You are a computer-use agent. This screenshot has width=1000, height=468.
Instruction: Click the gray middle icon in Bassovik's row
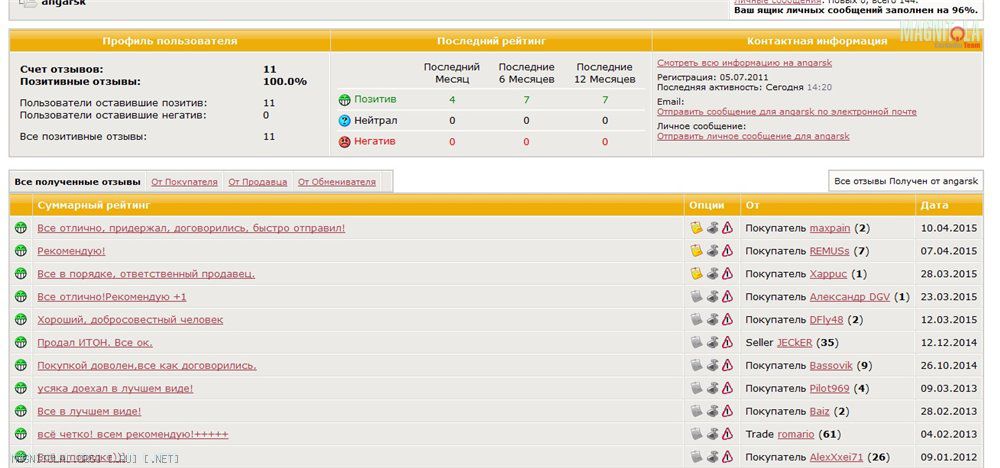click(x=713, y=366)
